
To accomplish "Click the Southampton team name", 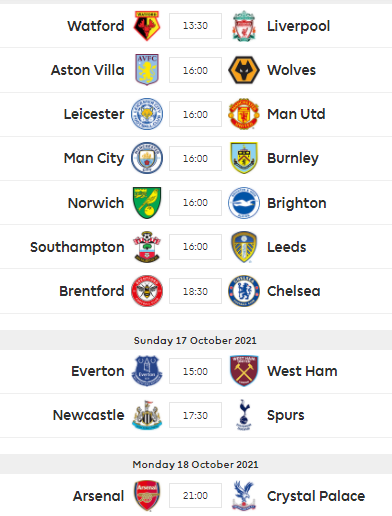I will point(77,247).
